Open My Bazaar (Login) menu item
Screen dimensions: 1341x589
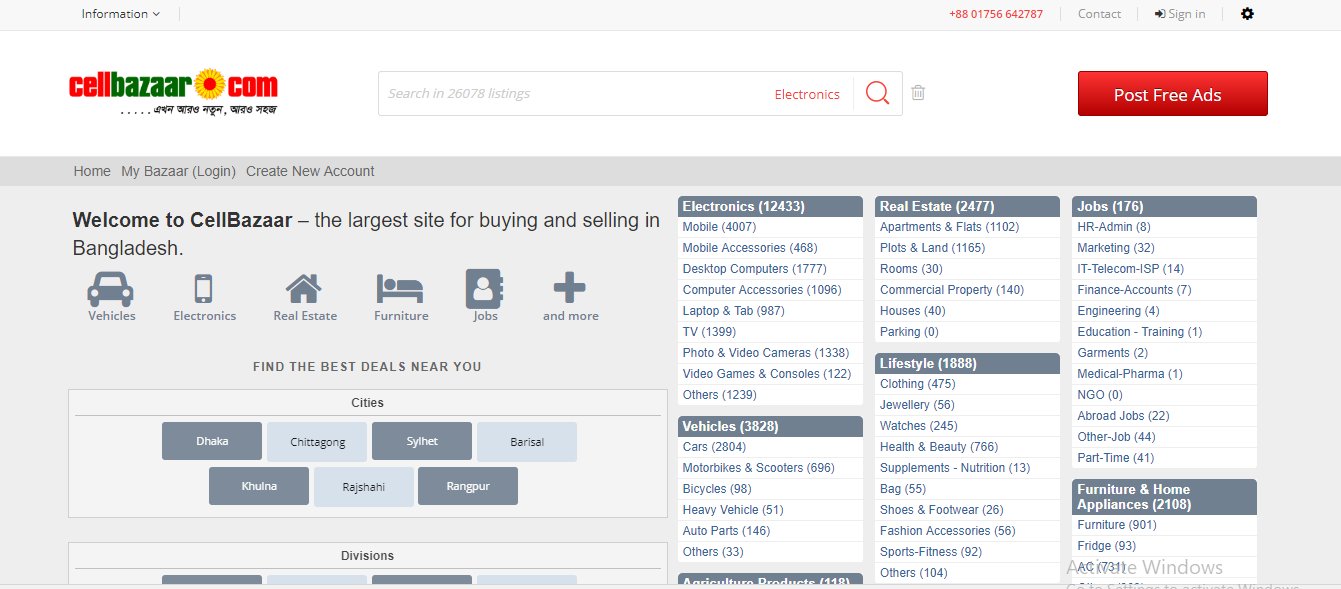[x=178, y=171]
